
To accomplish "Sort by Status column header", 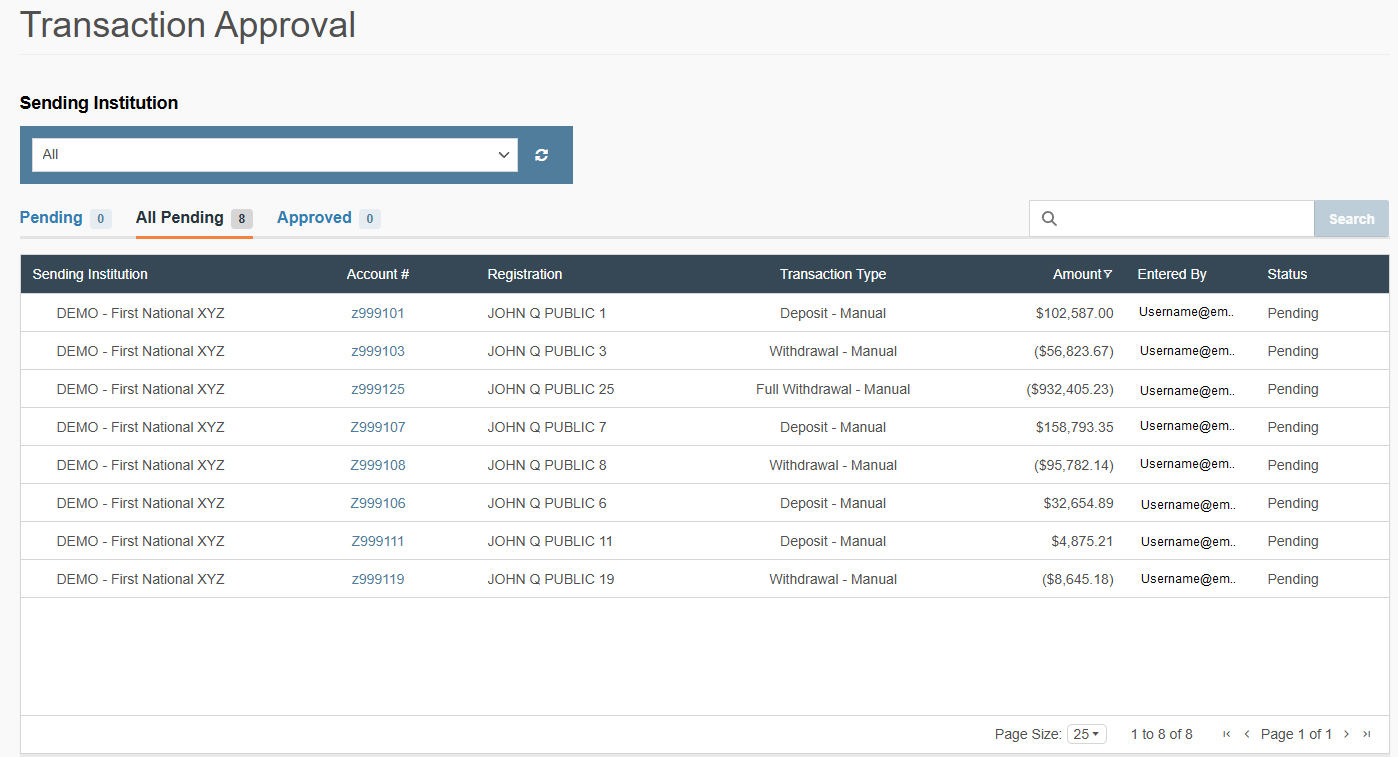I will coord(1287,274).
